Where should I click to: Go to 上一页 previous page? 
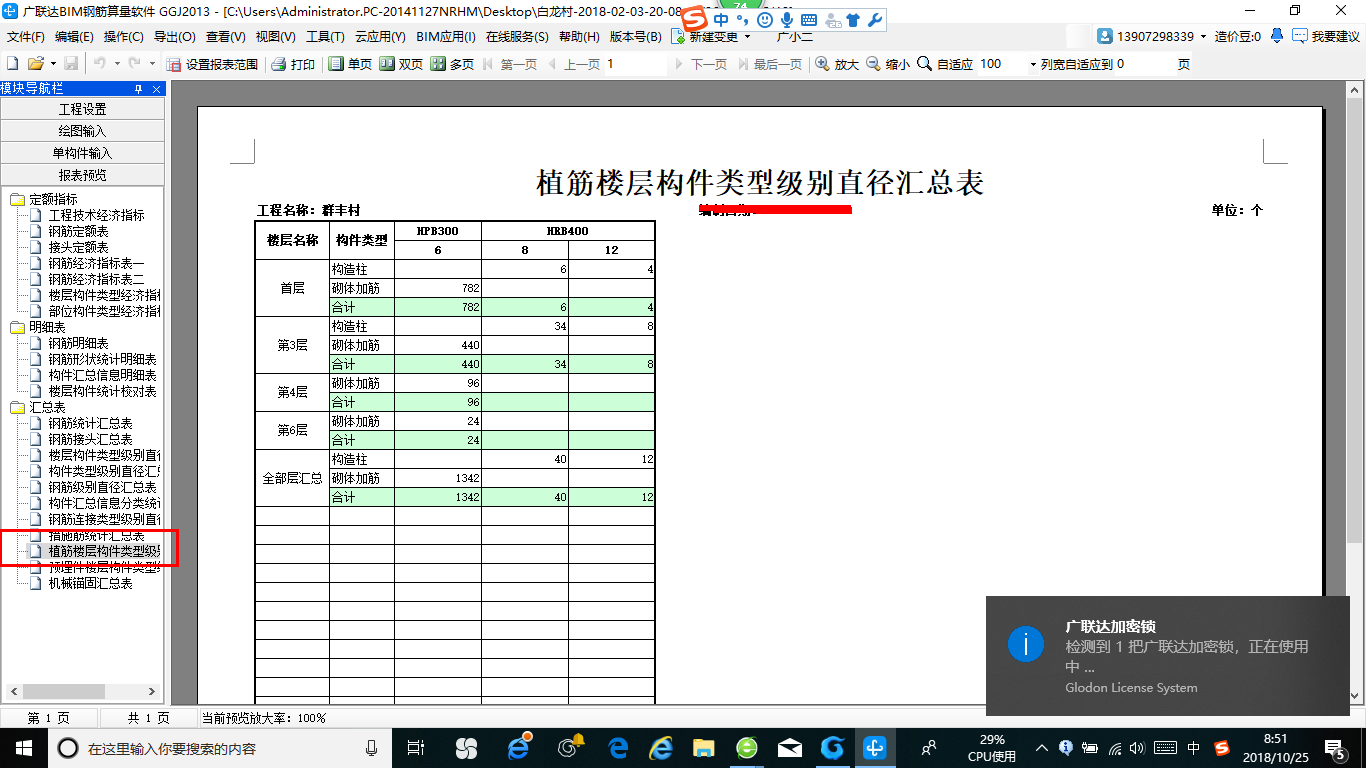pos(574,64)
